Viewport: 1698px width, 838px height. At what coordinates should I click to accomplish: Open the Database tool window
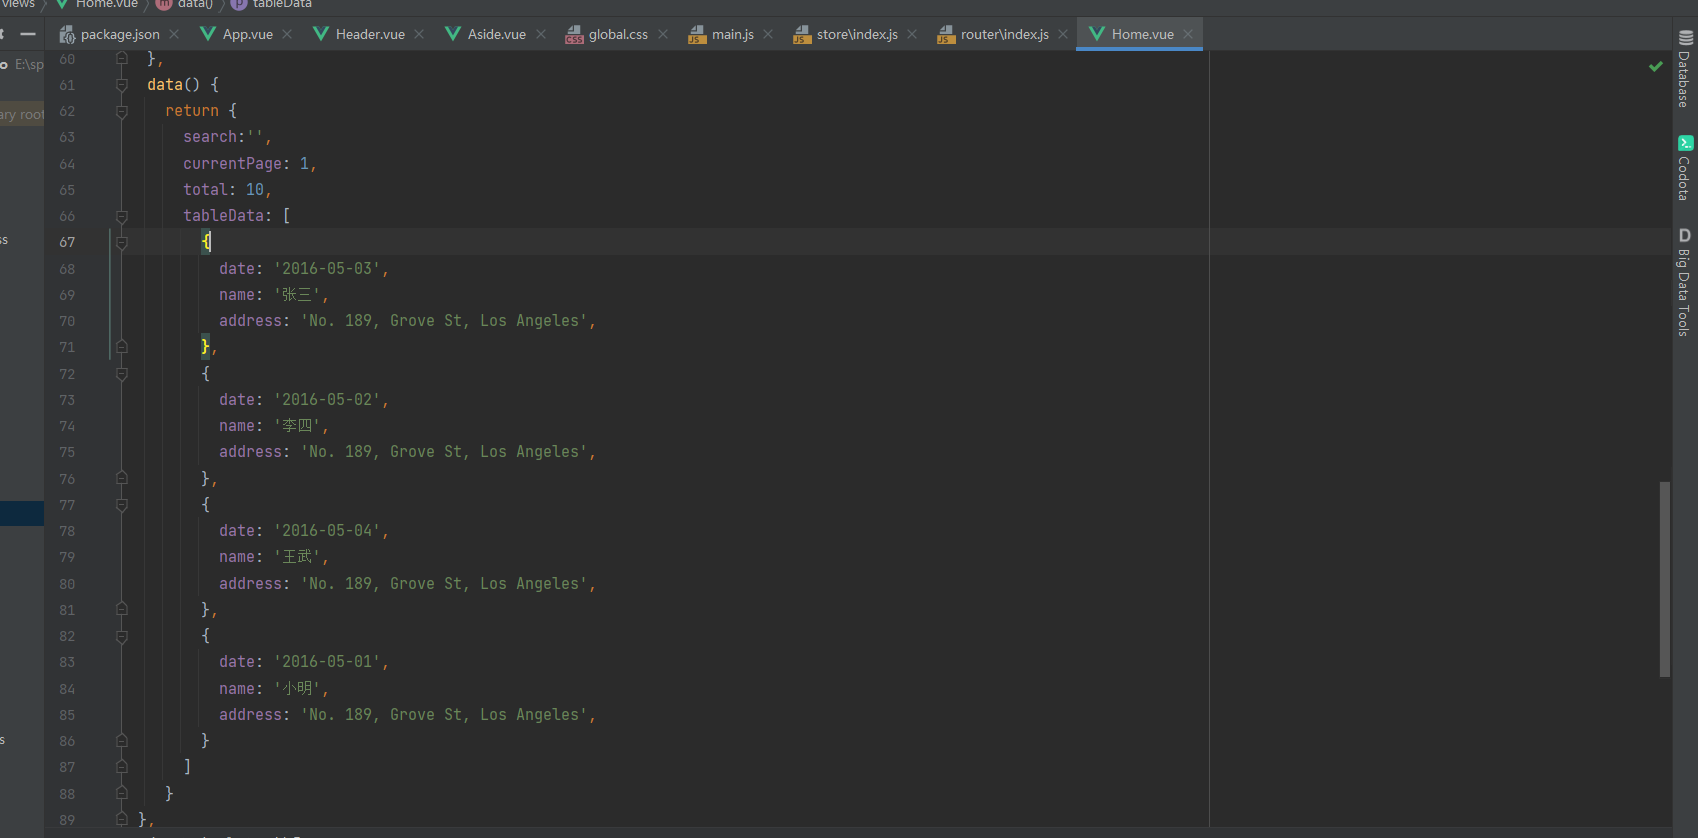[1685, 68]
